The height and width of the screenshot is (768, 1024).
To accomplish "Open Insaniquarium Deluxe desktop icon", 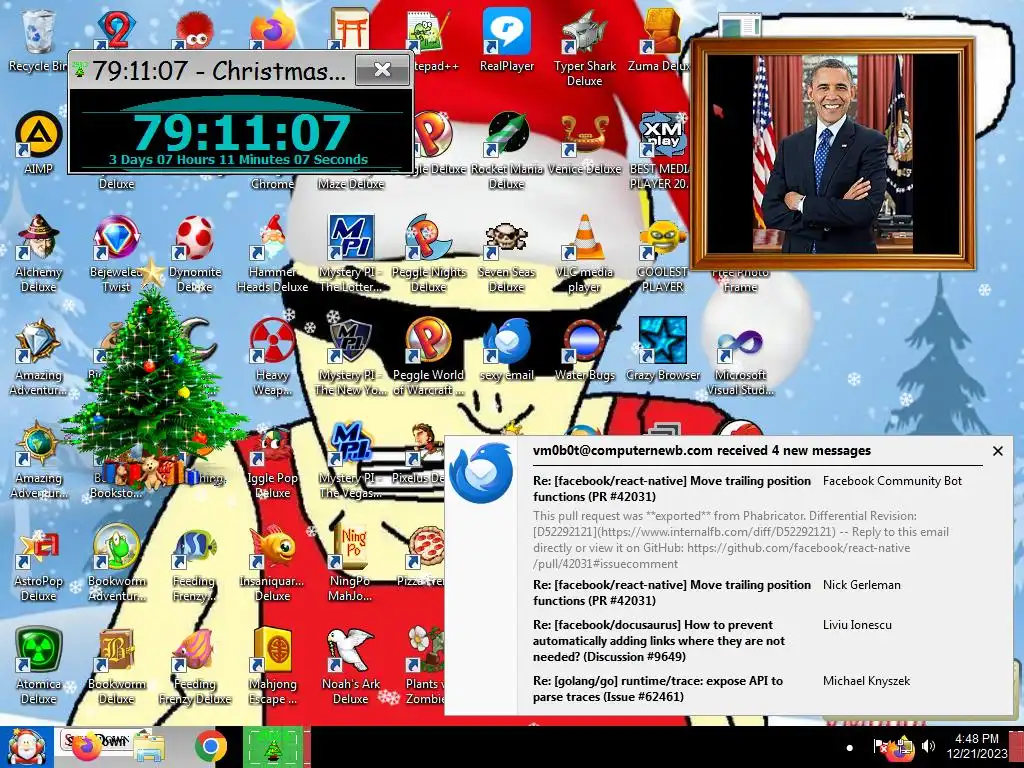I will [x=272, y=563].
